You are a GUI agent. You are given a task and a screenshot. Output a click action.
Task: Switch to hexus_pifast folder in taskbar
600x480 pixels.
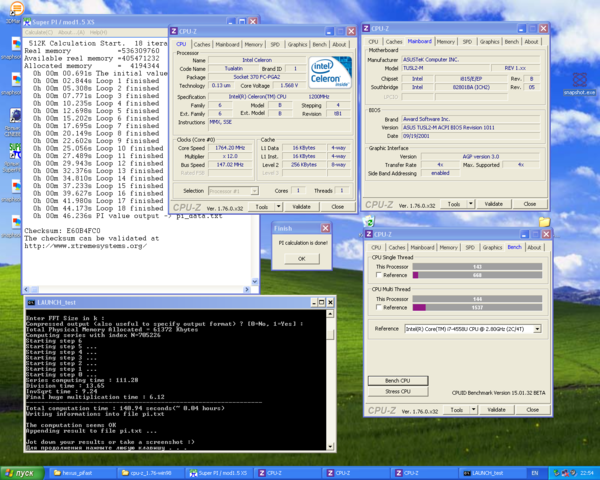click(81, 473)
